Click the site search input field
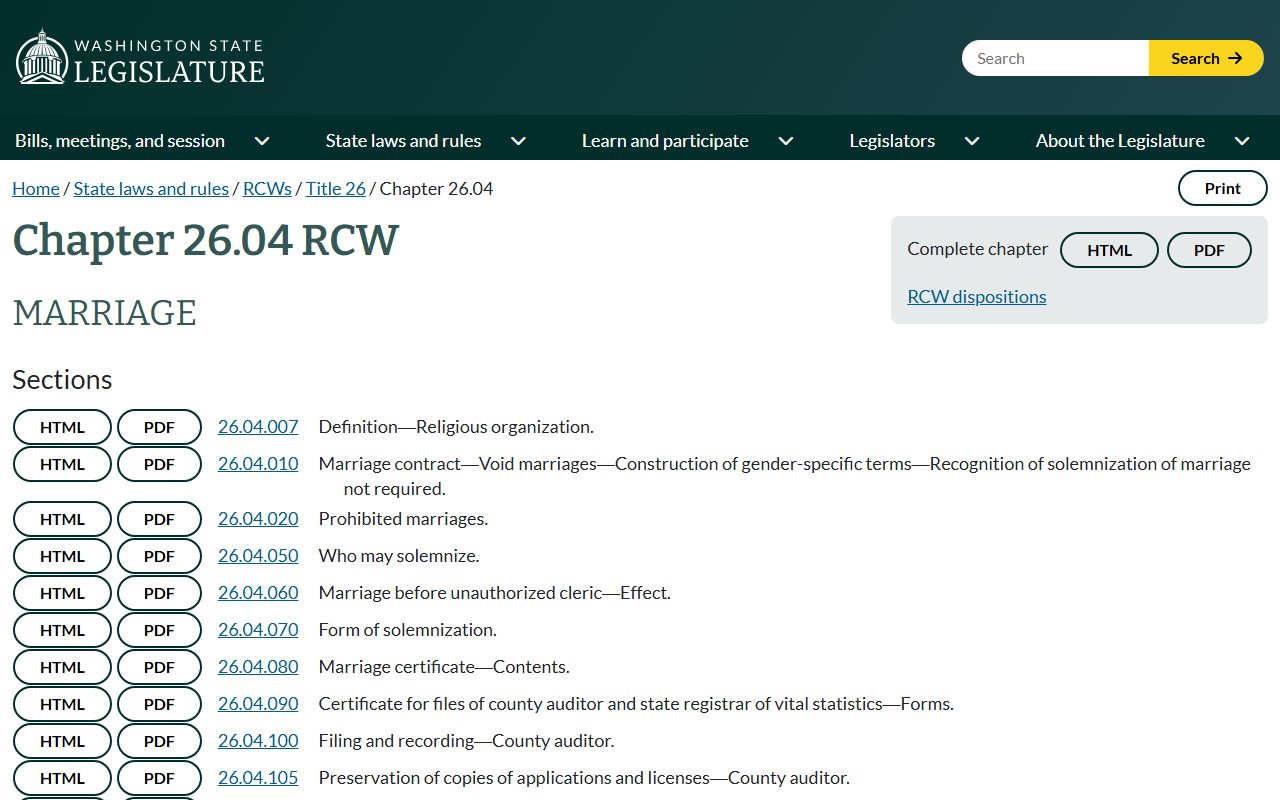Screen dimensions: 1280x800 click(x=1055, y=58)
